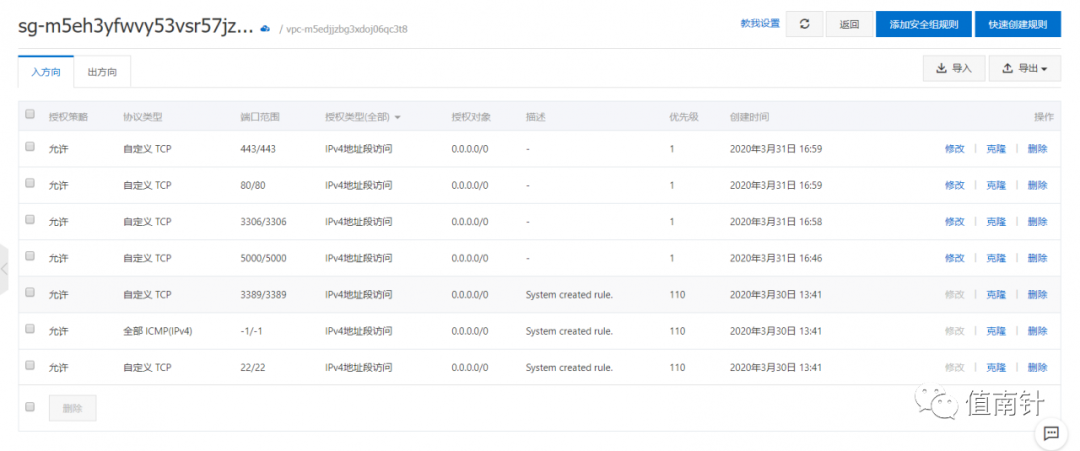This screenshot has height=451, width=1080.
Task: Click 删除 for the 22/22 rule
Action: tap(1037, 368)
